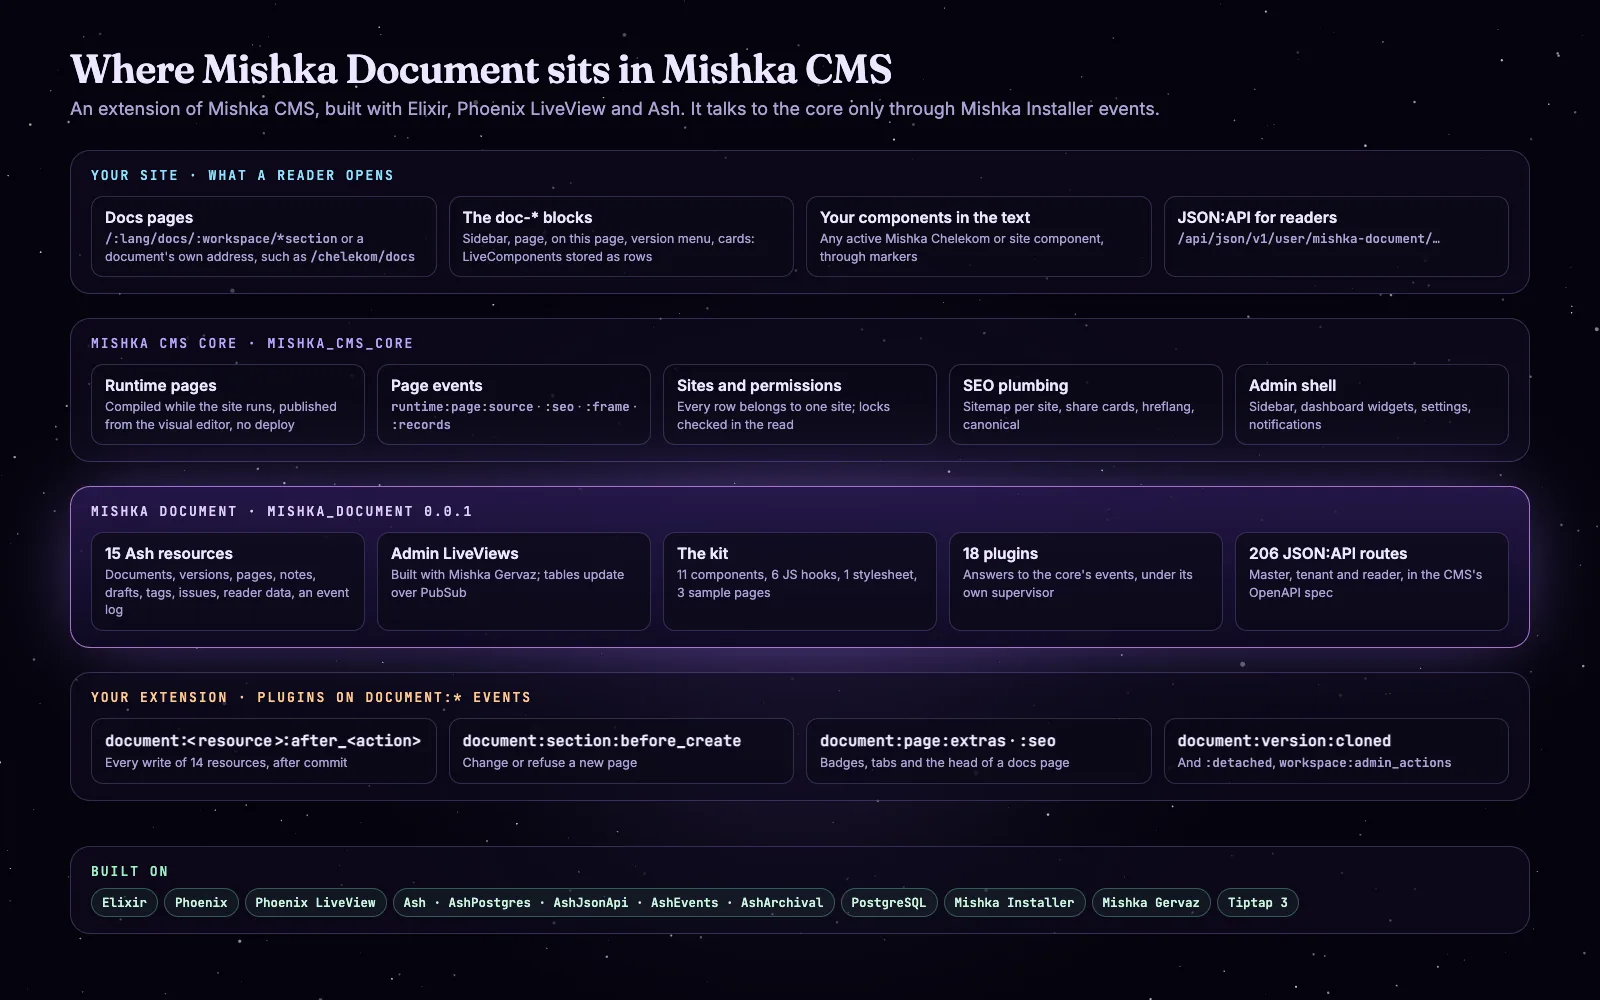The image size is (1600, 1000).
Task: Select the 206 JSON:API routes card
Action: click(x=1372, y=582)
